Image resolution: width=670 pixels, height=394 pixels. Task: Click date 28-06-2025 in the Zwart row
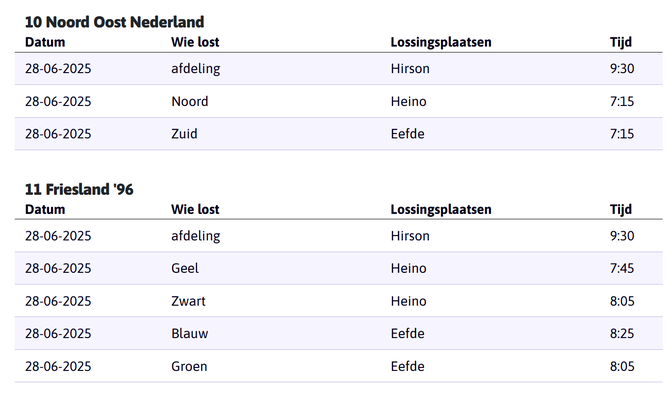(x=58, y=301)
